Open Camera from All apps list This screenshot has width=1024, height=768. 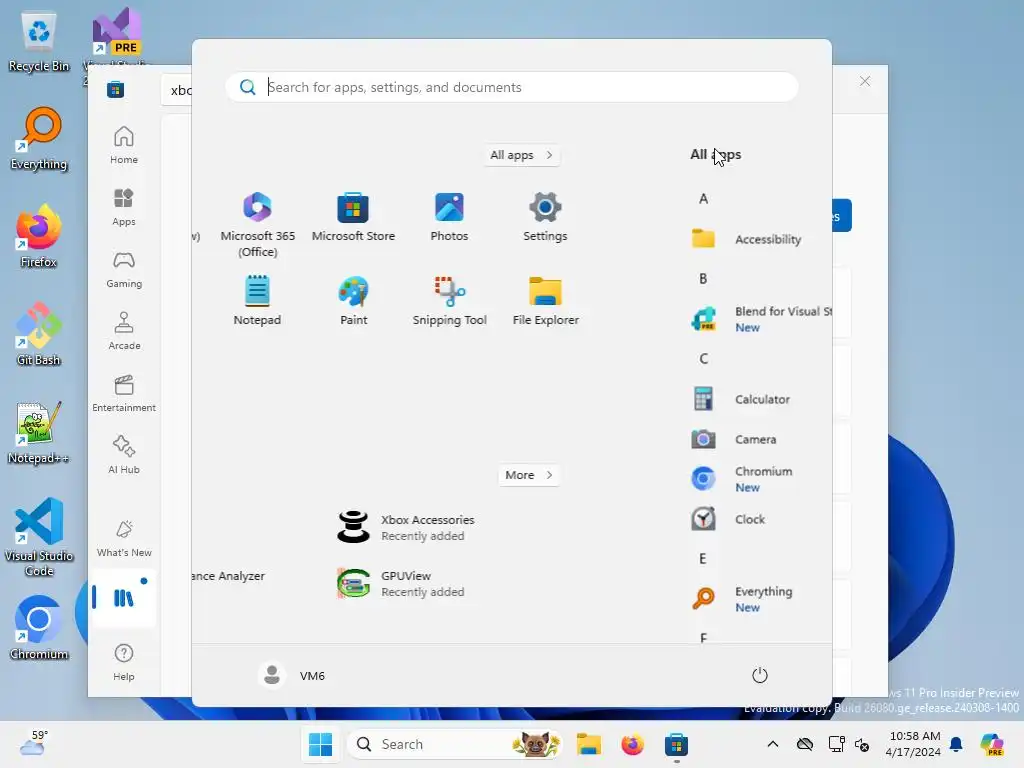[734, 440]
